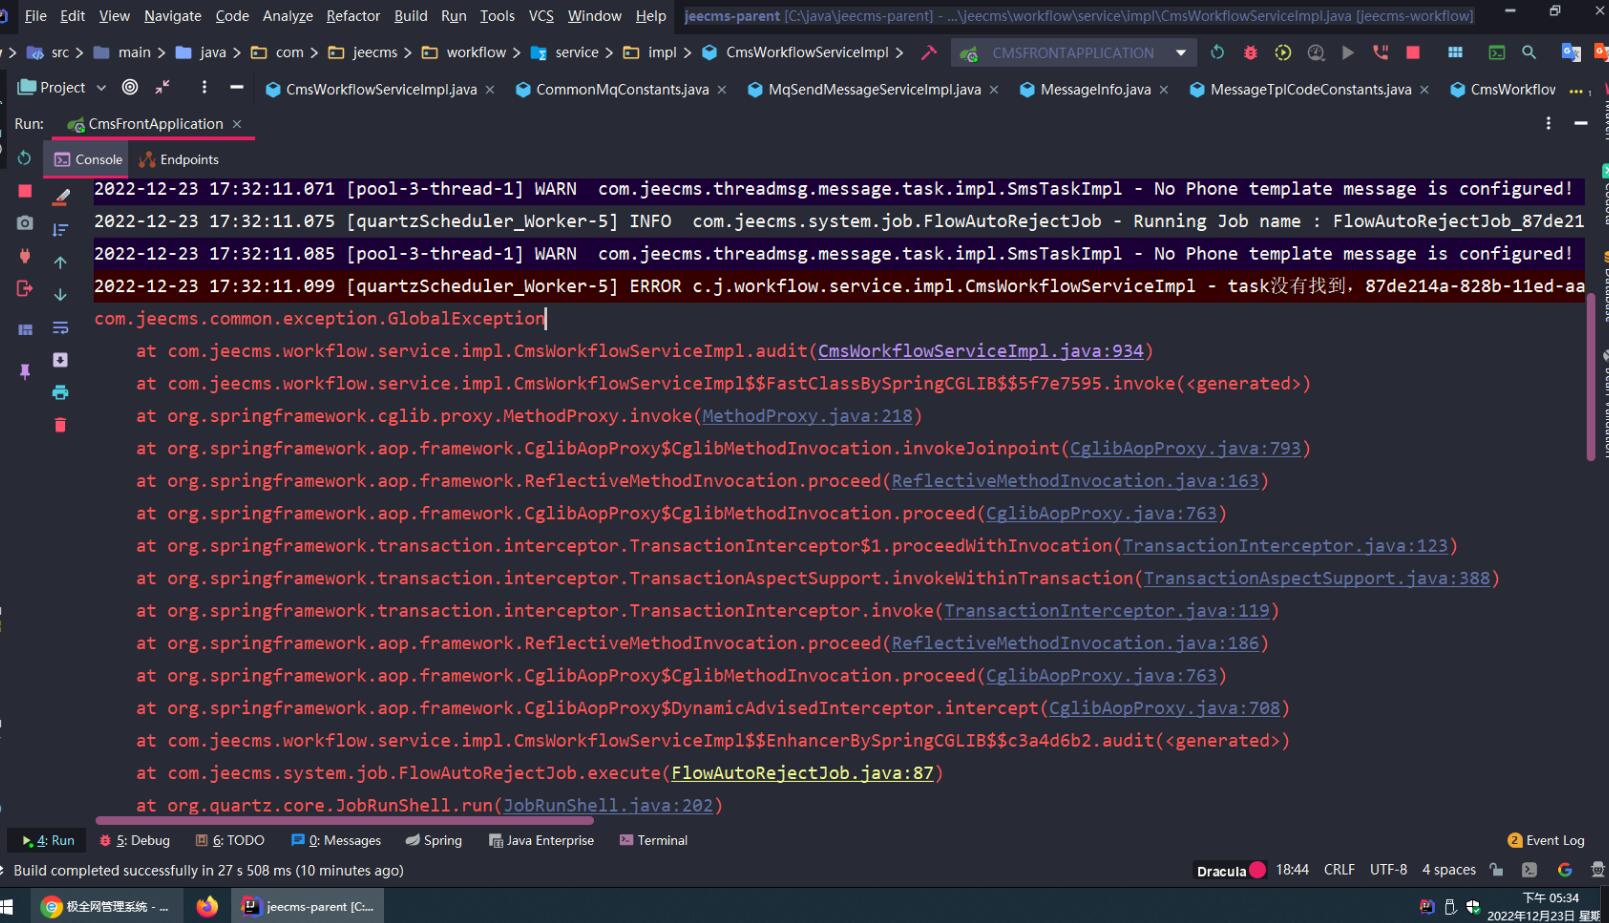Follow the FlowAutoRejectJob.java:87 link
Image resolution: width=1609 pixels, height=923 pixels.
(802, 773)
